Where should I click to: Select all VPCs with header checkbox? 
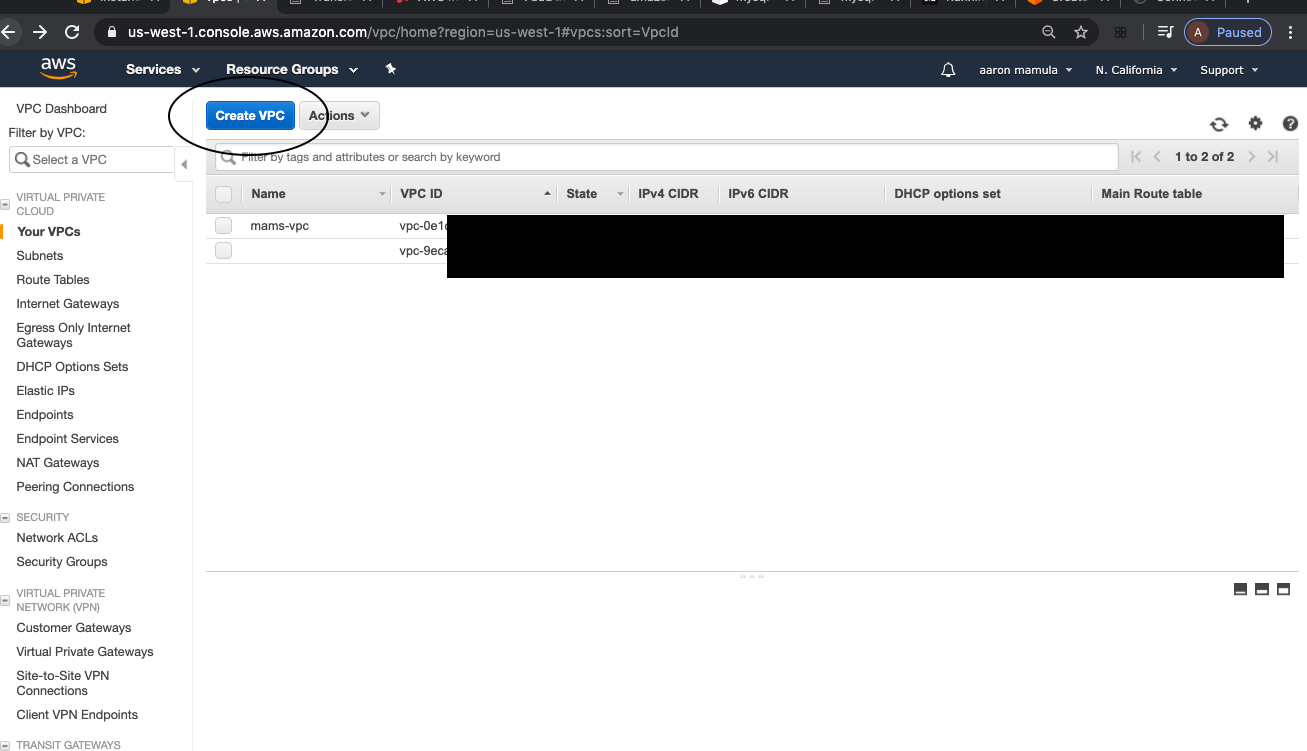click(x=224, y=194)
